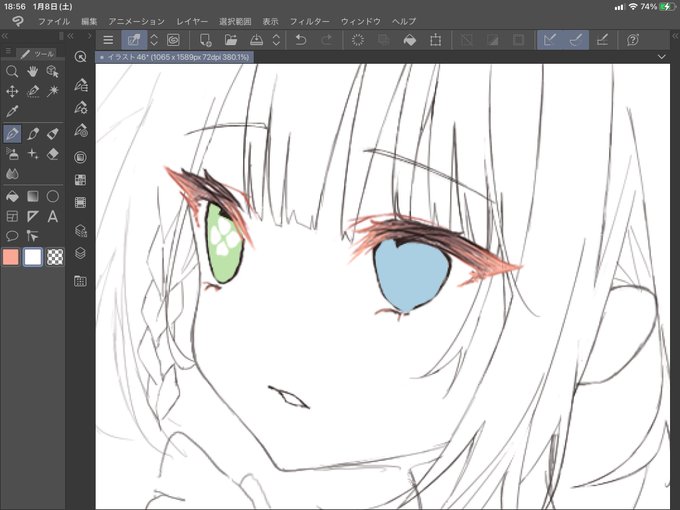Select the transparent color swatch
This screenshot has width=680, height=510.
[55, 257]
